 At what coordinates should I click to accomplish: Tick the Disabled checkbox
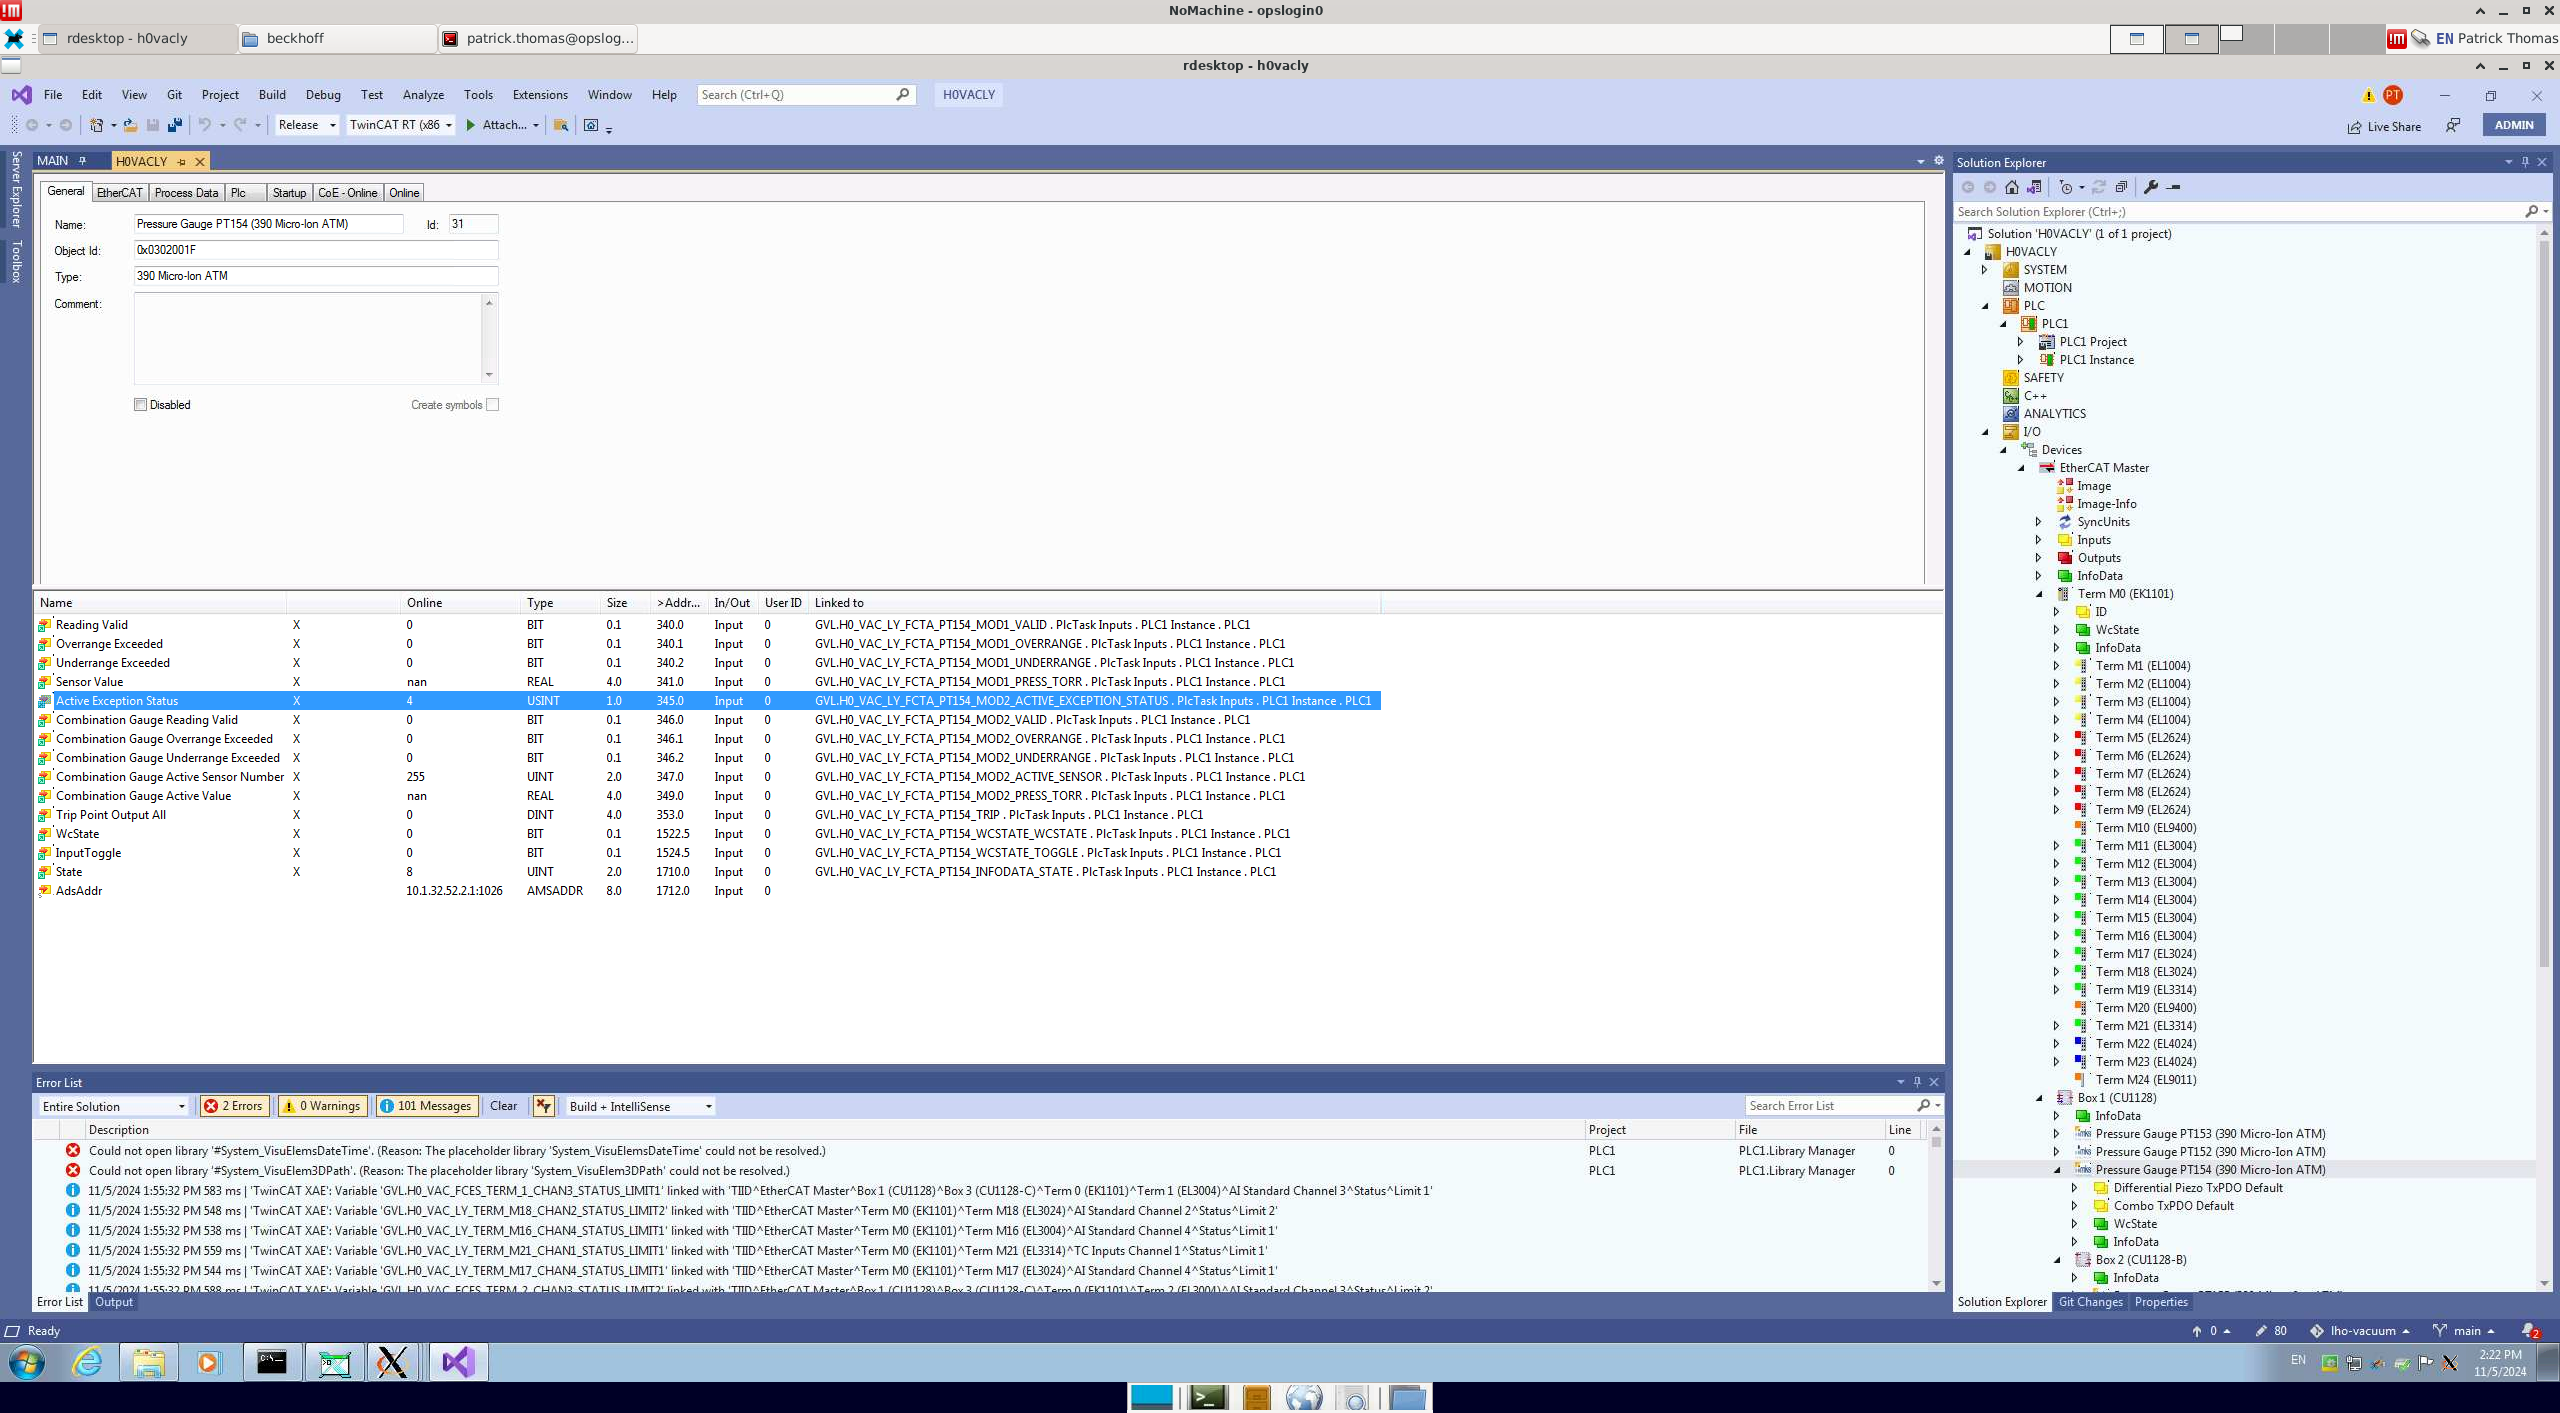140,405
